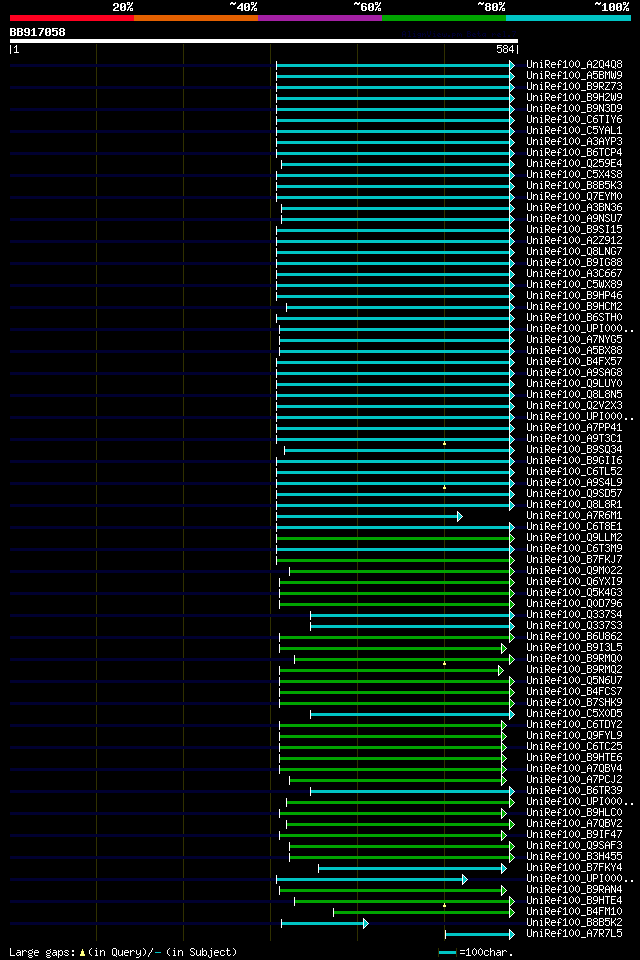Open the hit UniRef100_B9RZ73

[x=574, y=86]
